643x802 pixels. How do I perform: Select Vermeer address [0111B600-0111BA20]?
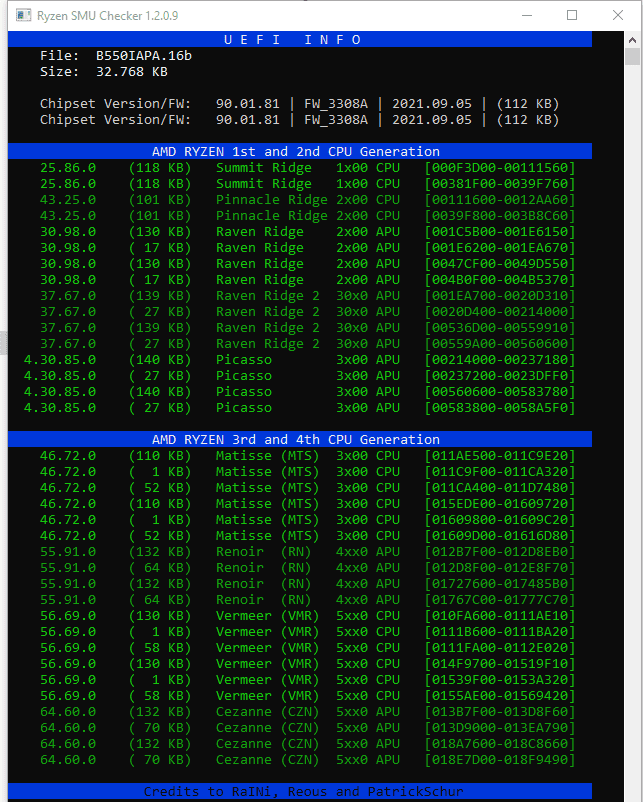click(500, 632)
